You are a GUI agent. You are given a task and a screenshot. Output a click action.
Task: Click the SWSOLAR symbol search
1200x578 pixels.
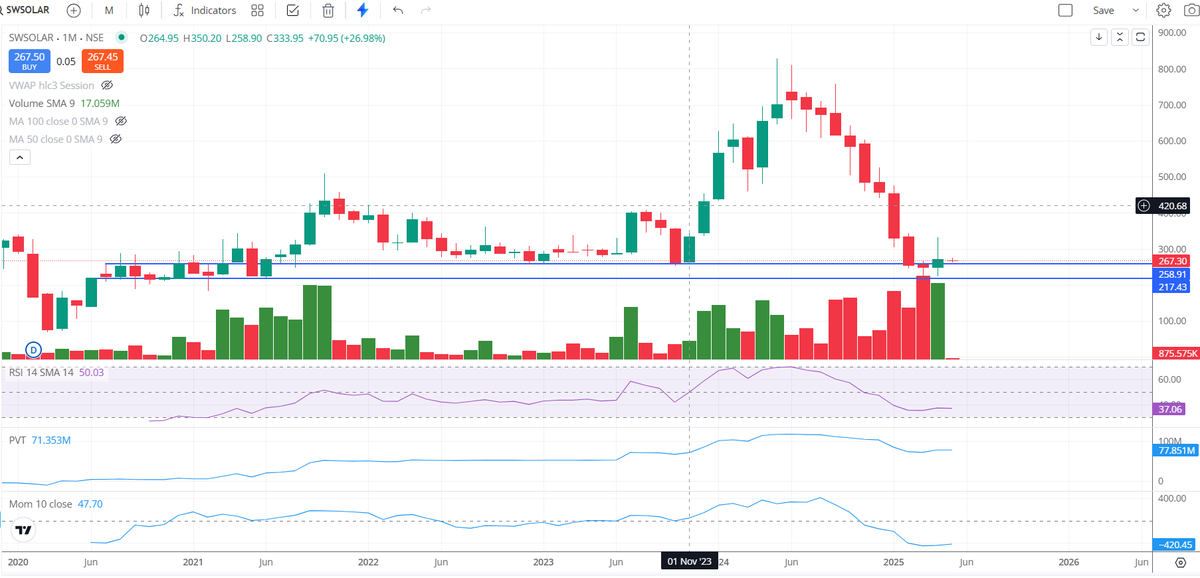[29, 10]
